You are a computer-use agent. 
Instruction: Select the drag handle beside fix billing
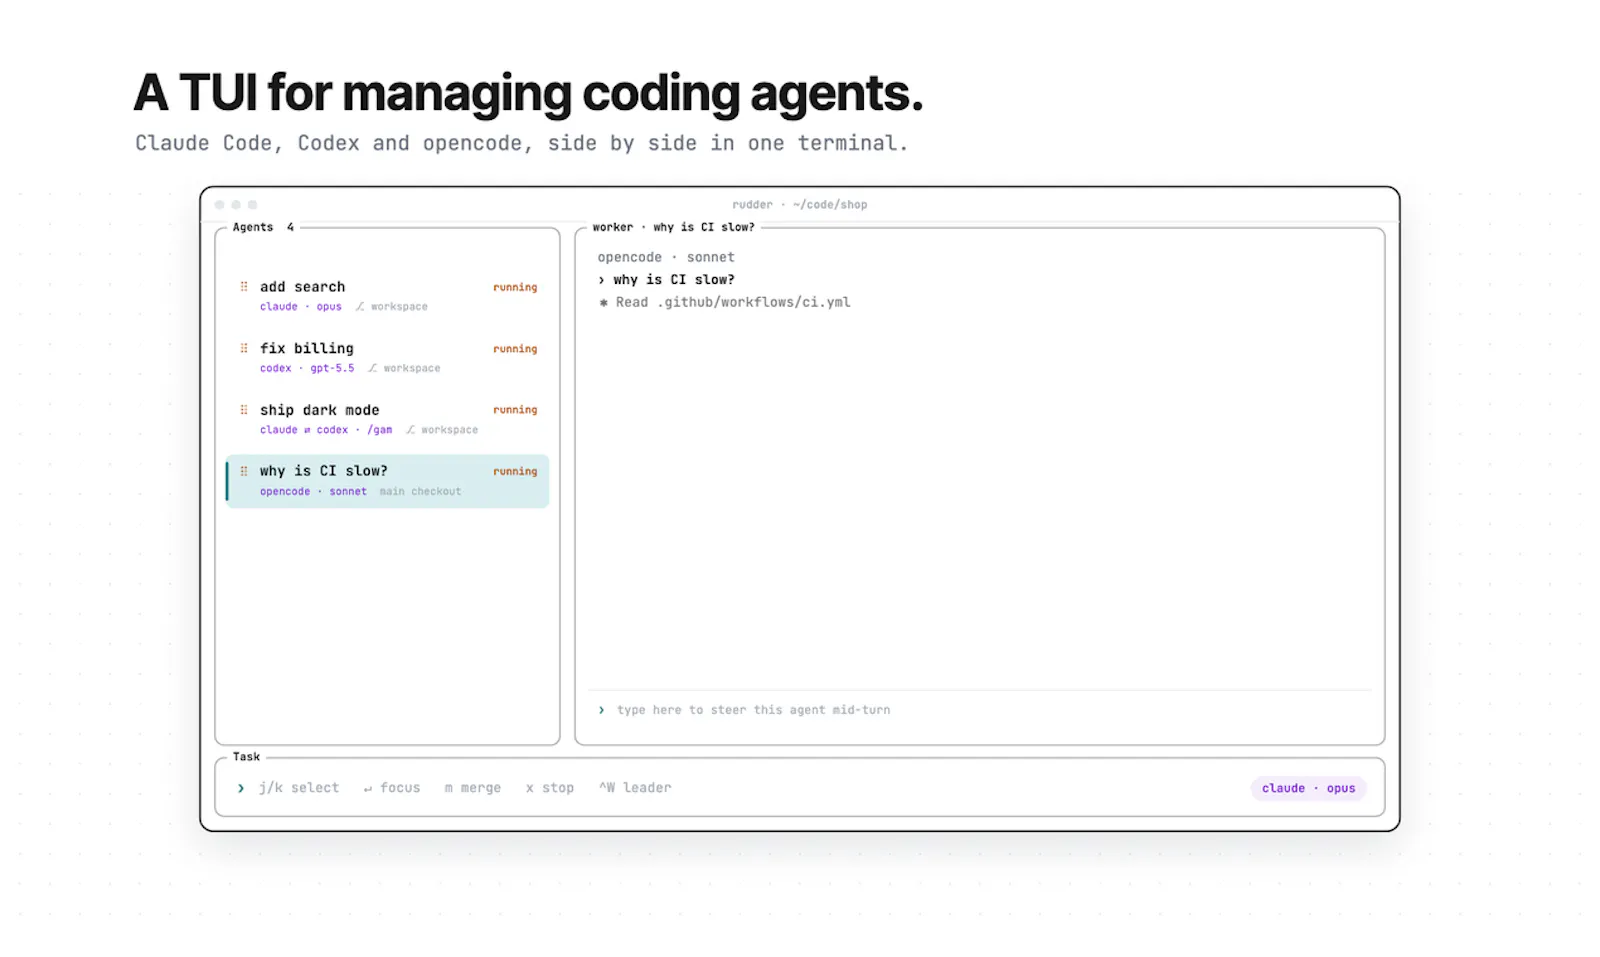click(244, 348)
